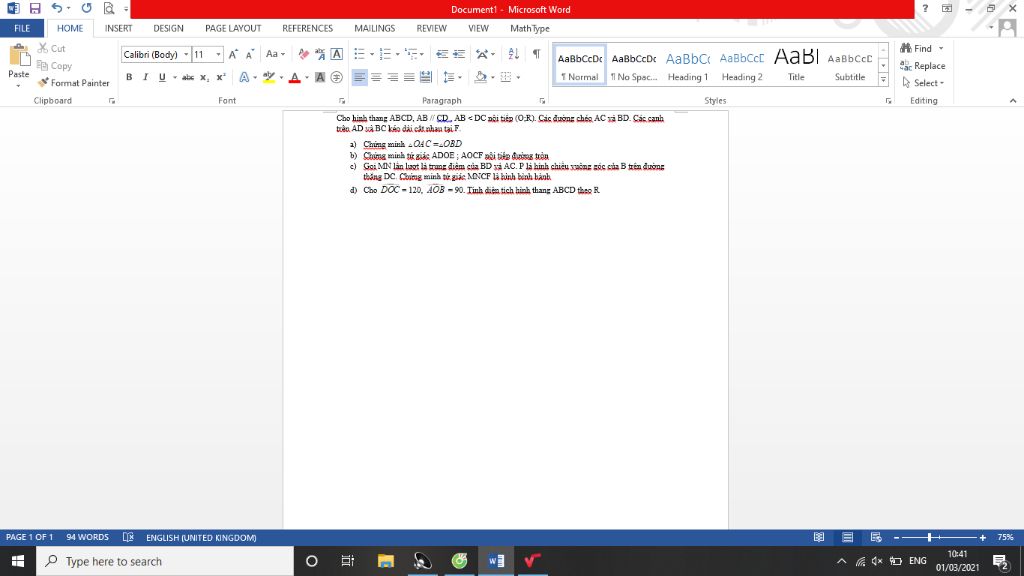Decrease the paragraph indent
Viewport: 1024px width, 576px height.
442,54
